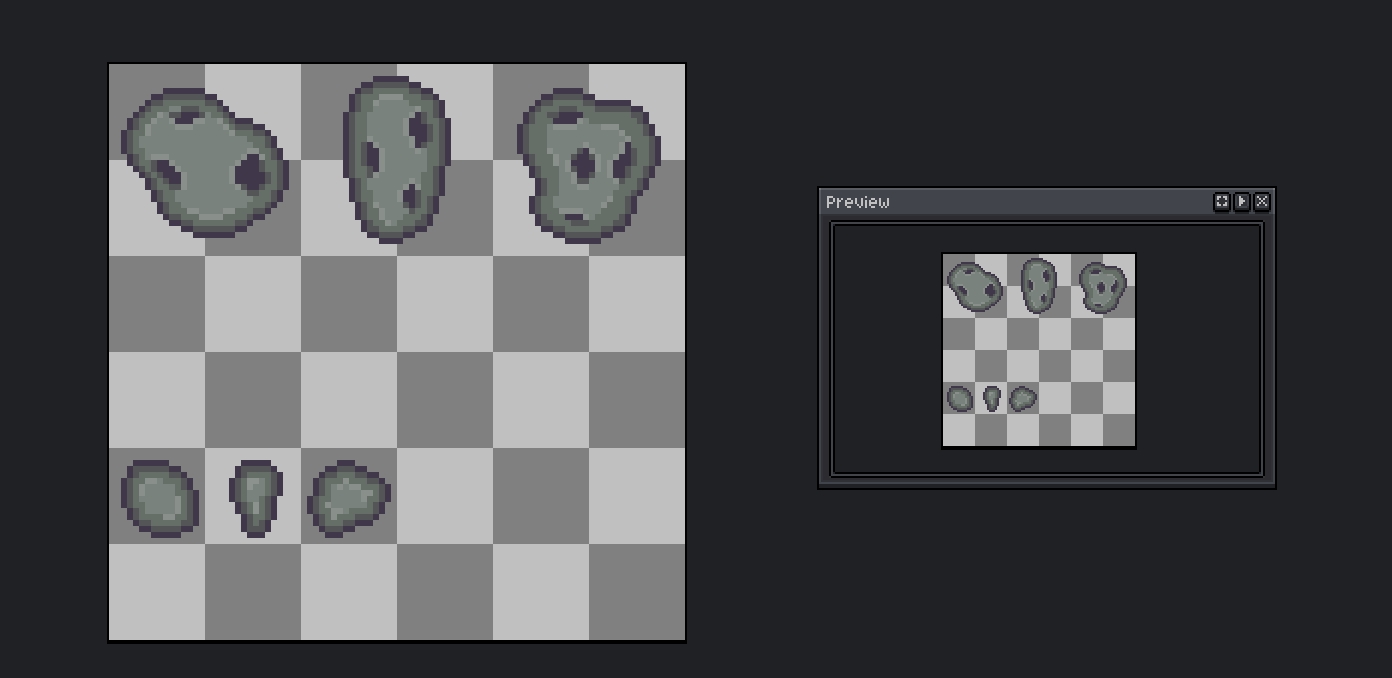Click the leftmost small rock in the Preview thumbnail
The width and height of the screenshot is (1392, 678).
point(959,399)
